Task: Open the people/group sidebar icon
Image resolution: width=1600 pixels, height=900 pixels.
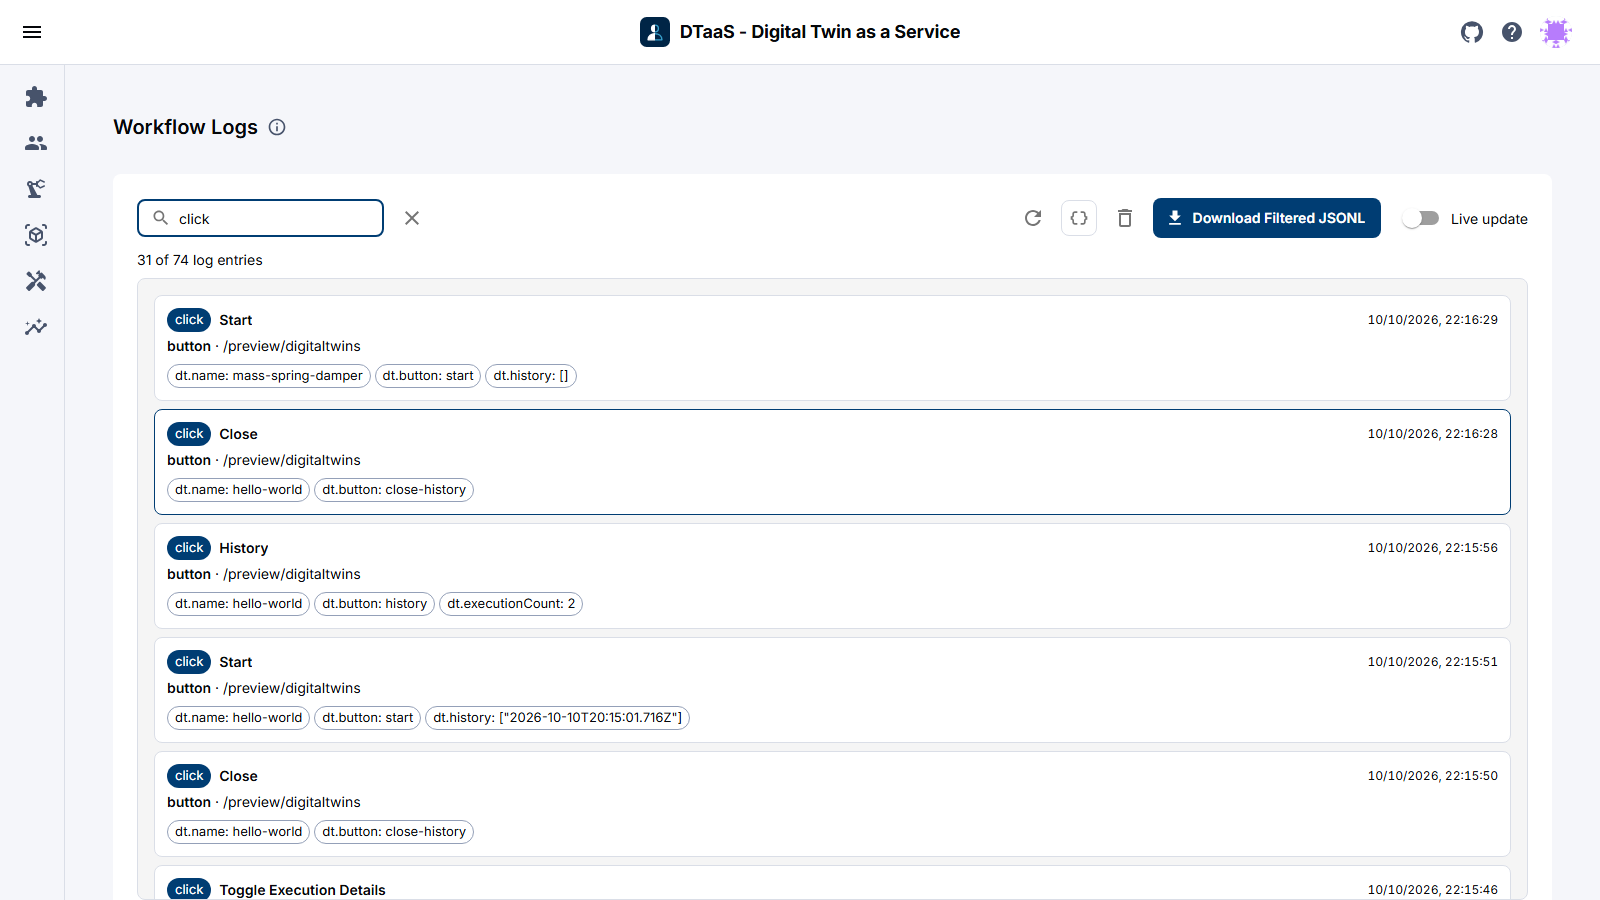Action: (36, 143)
